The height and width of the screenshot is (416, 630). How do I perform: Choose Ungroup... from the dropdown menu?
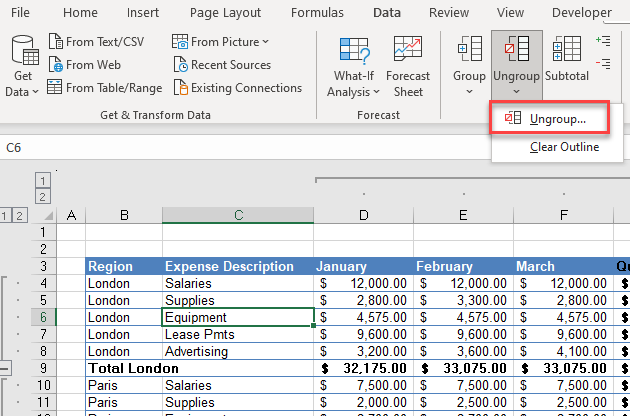pyautogui.click(x=557, y=119)
